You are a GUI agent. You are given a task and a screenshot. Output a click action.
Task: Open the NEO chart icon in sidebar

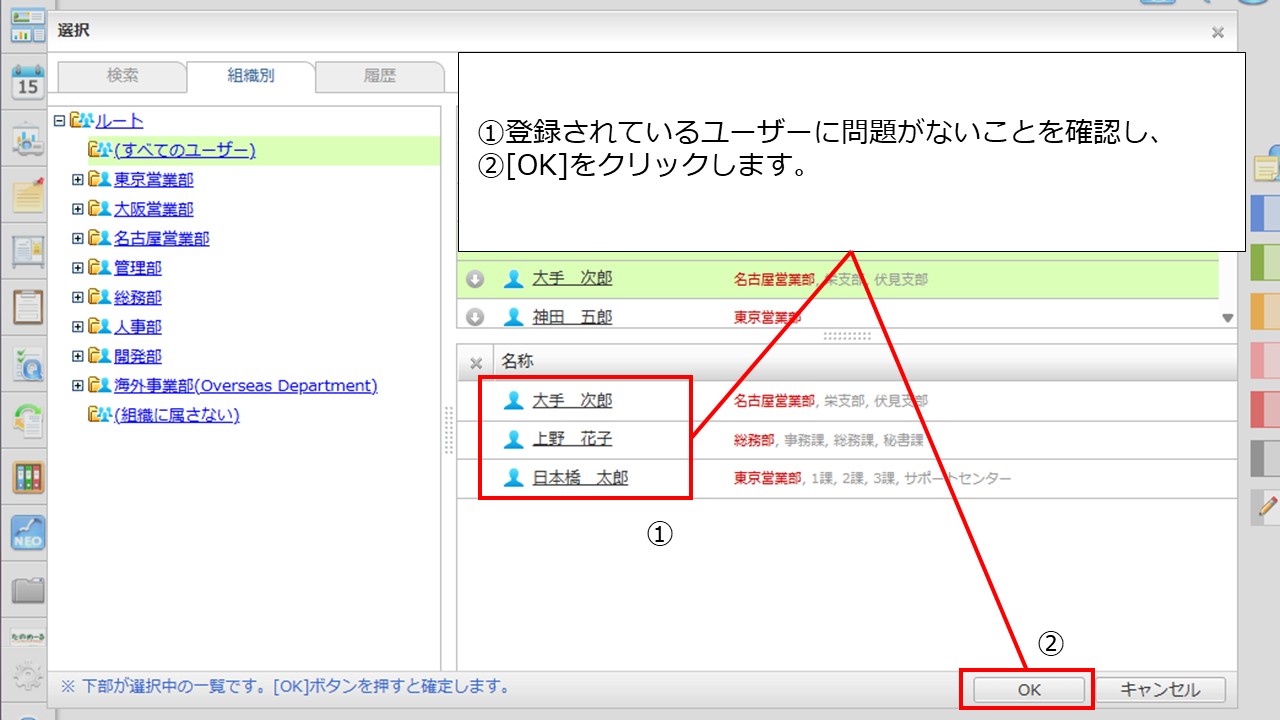pos(27,531)
